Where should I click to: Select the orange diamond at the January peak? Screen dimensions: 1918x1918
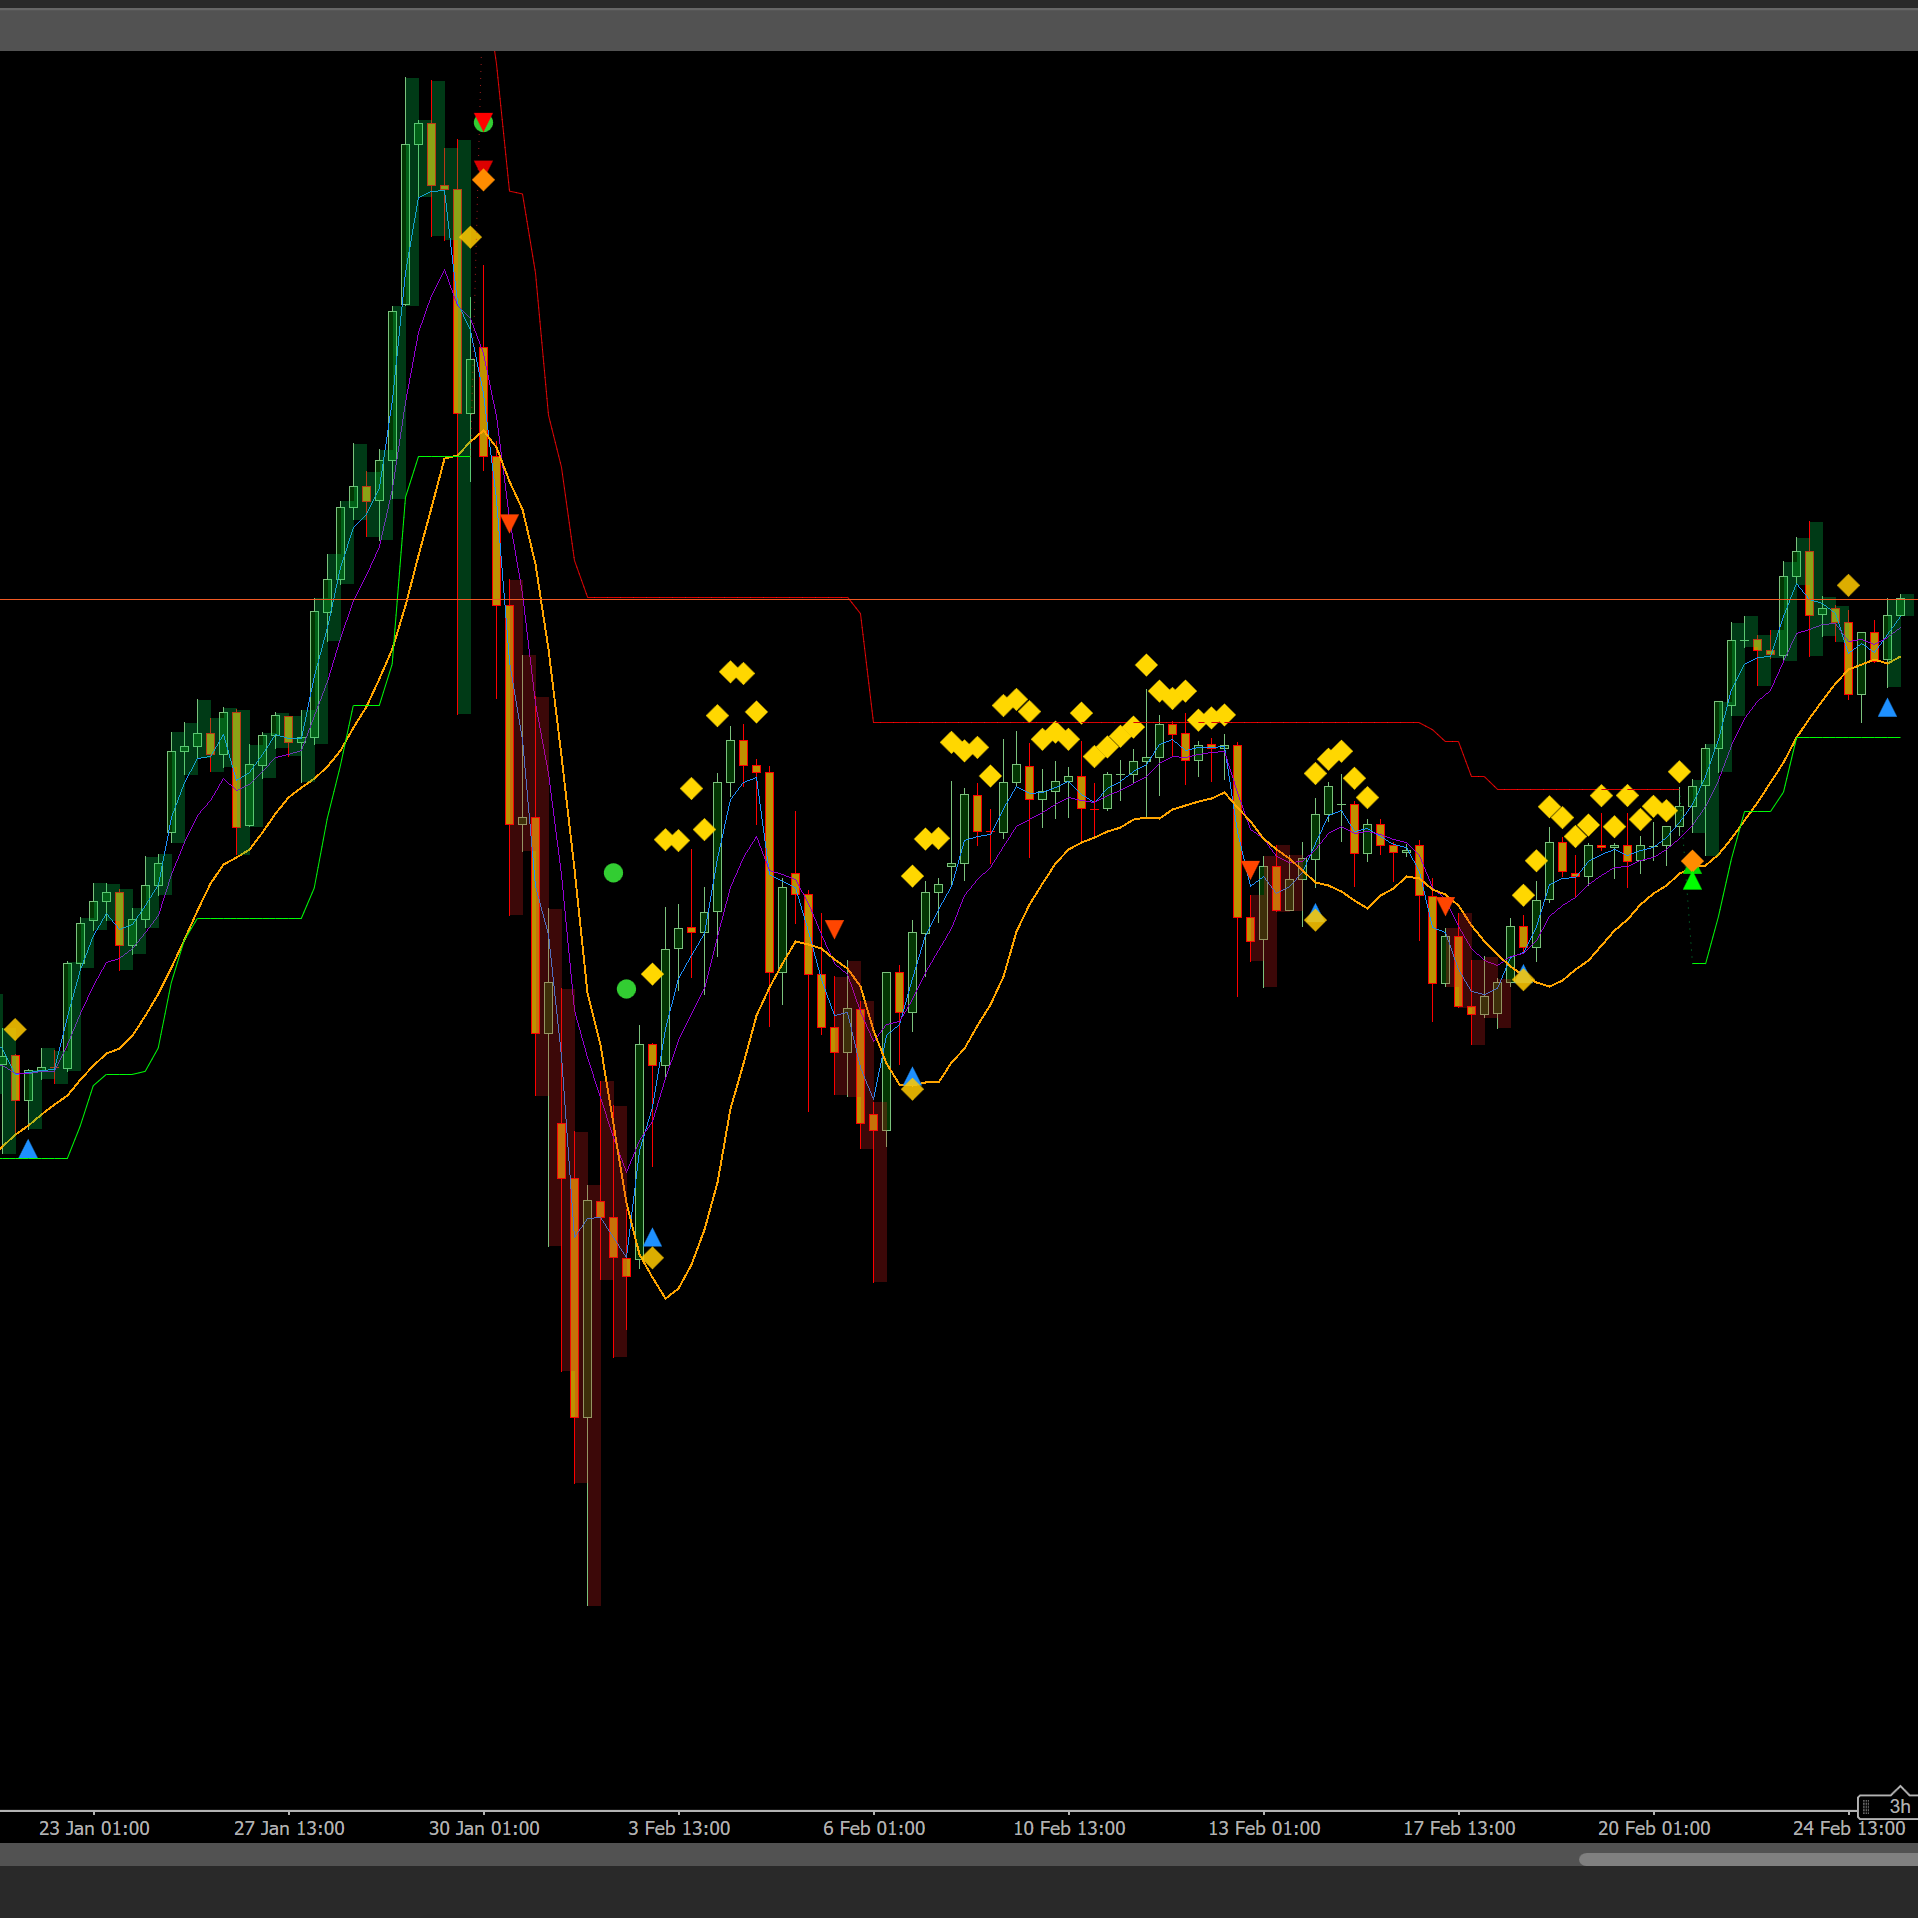483,181
